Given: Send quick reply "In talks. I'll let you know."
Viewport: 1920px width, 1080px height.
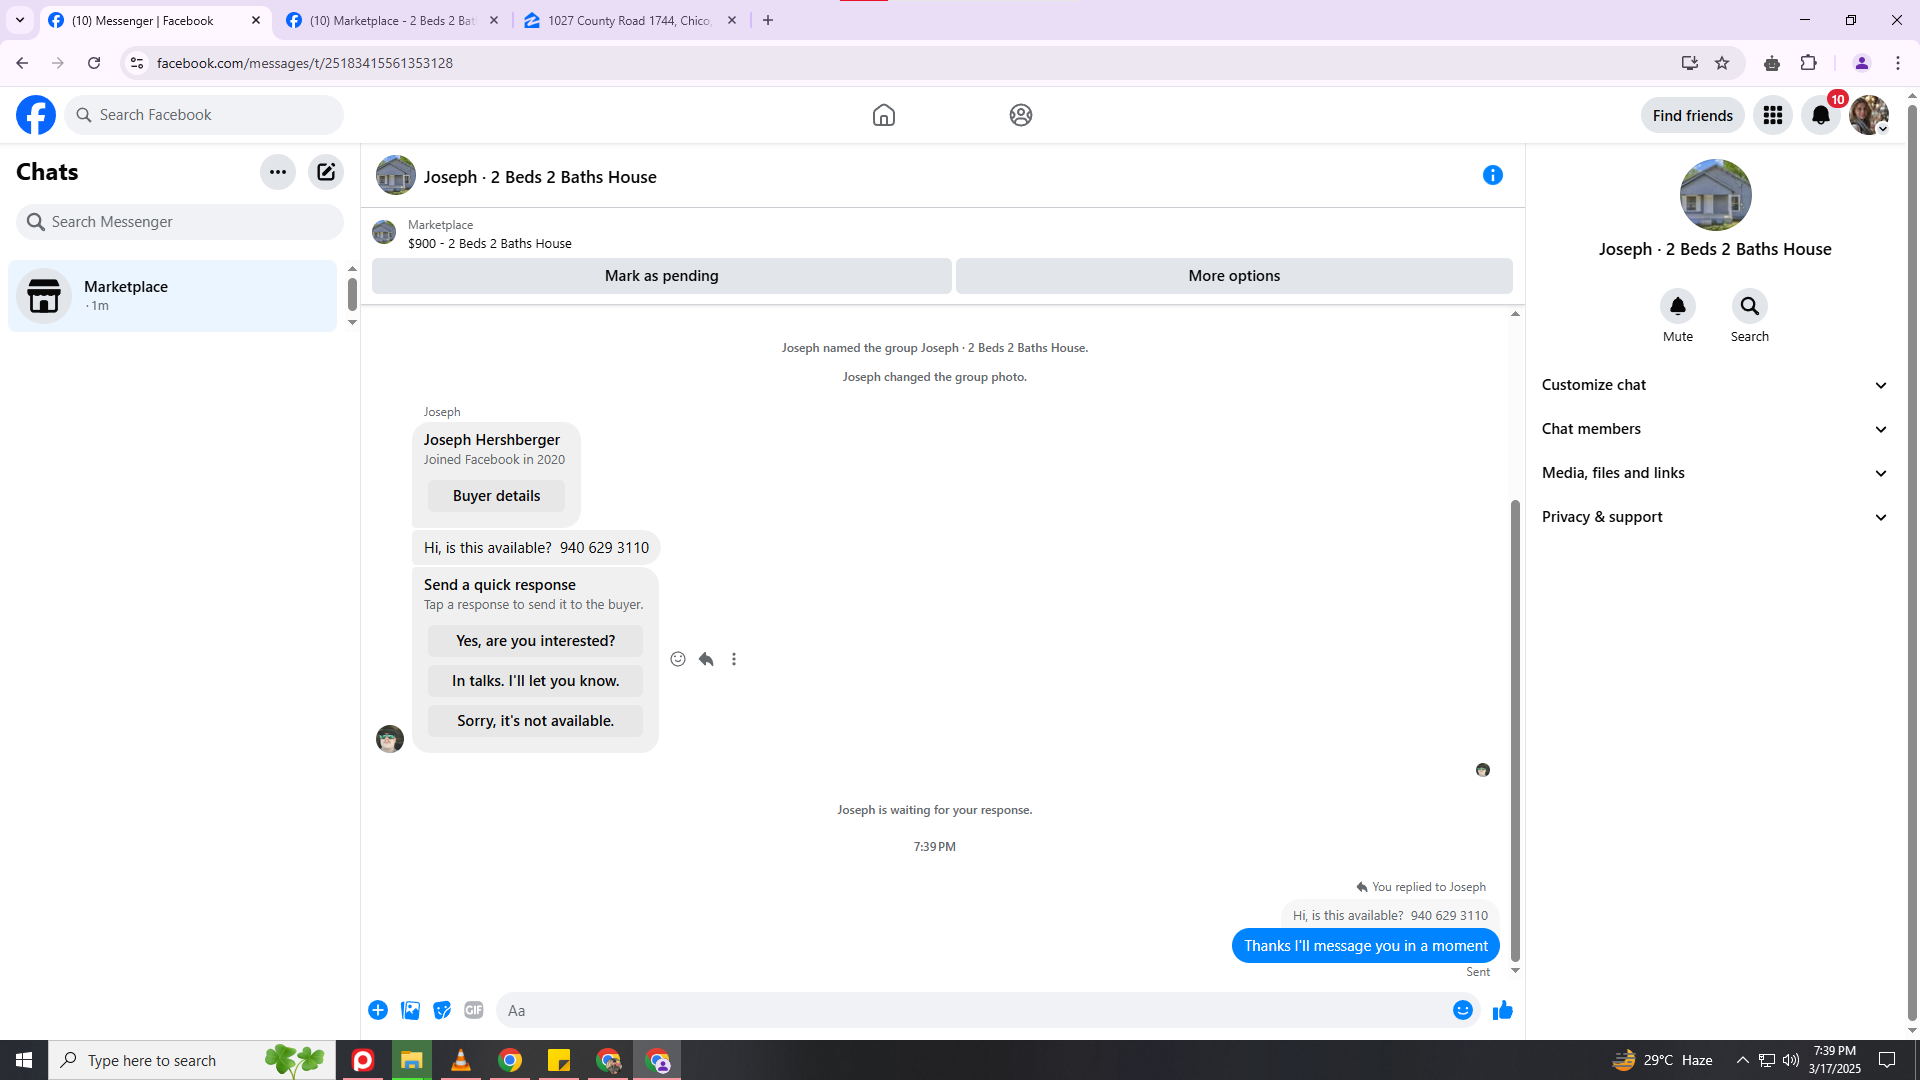Looking at the screenshot, I should pos(536,681).
